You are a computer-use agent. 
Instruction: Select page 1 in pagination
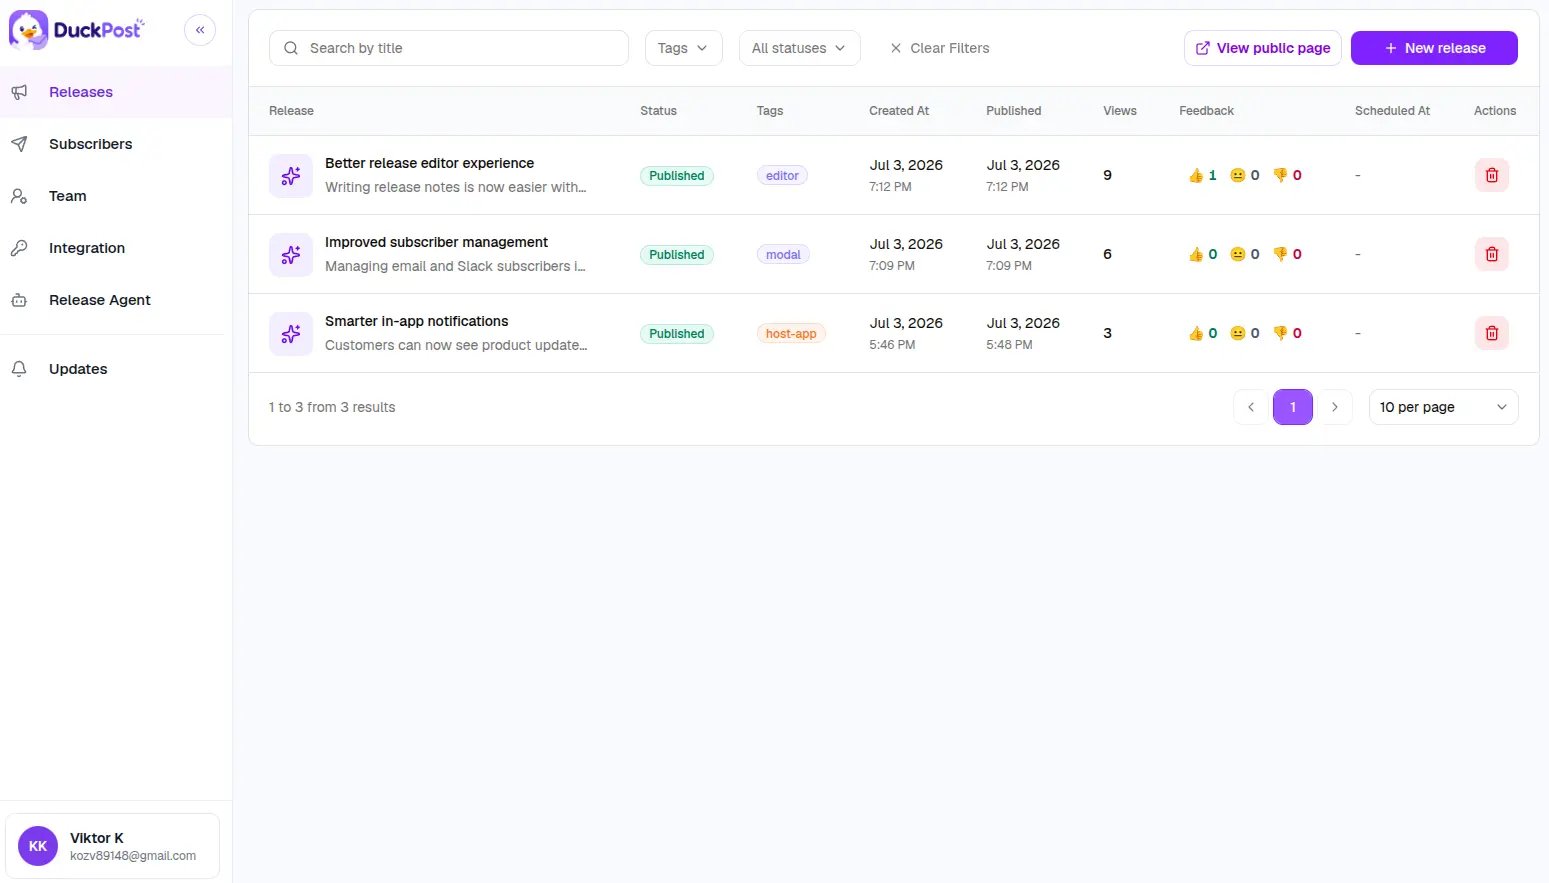tap(1292, 407)
